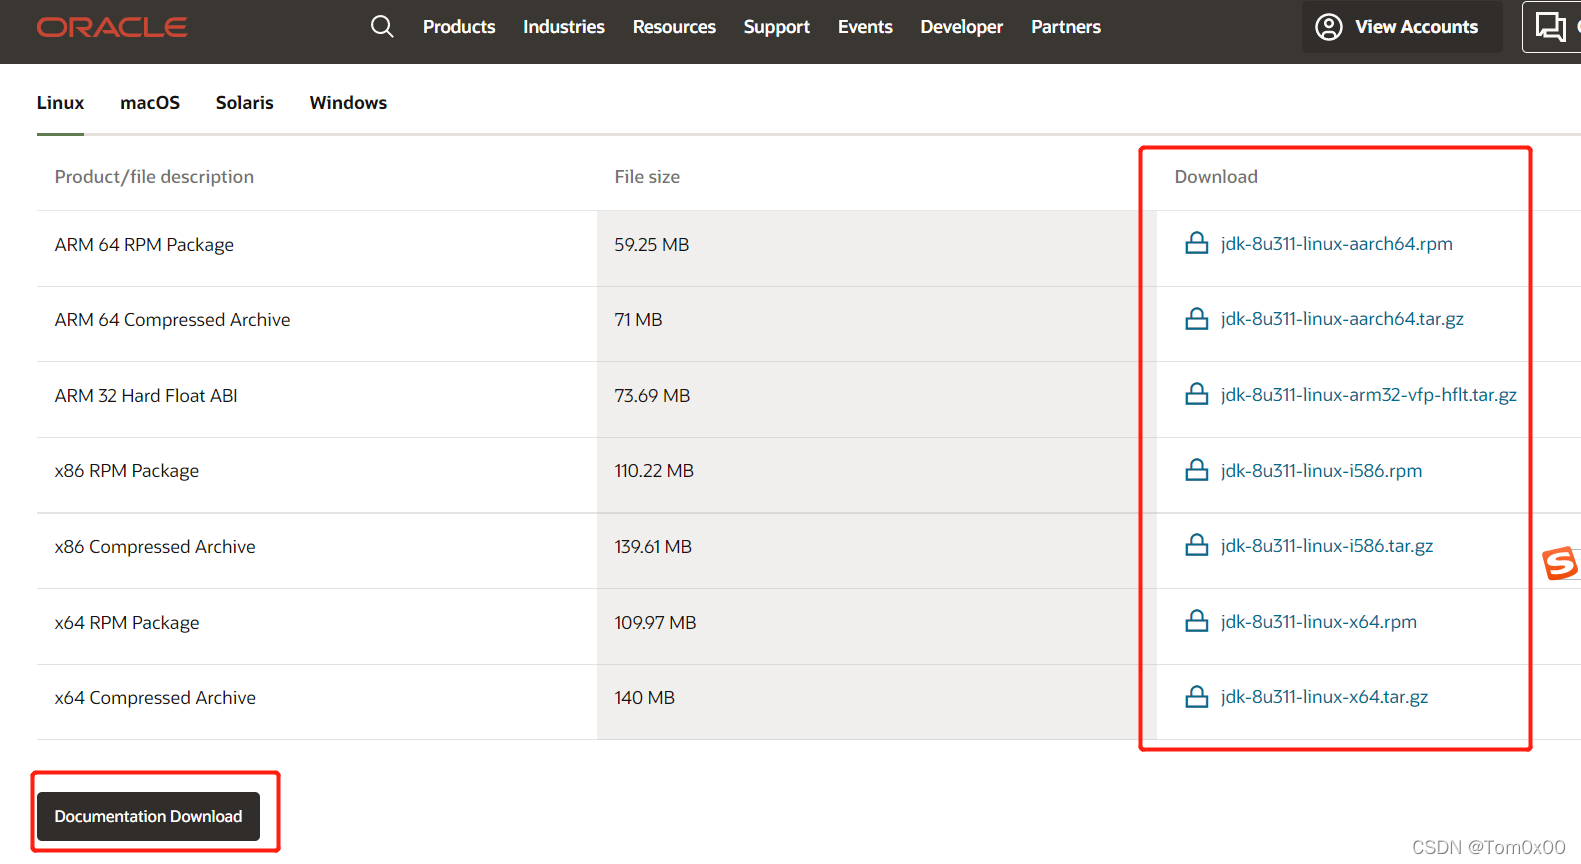Download jdk-8u311-linux-i586.tar.gz
The height and width of the screenshot is (864, 1581).
click(x=1327, y=546)
